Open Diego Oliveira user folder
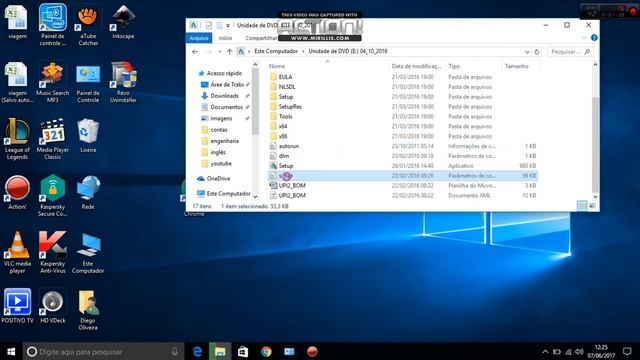Screen dimensions: 640x360 coord(88,310)
